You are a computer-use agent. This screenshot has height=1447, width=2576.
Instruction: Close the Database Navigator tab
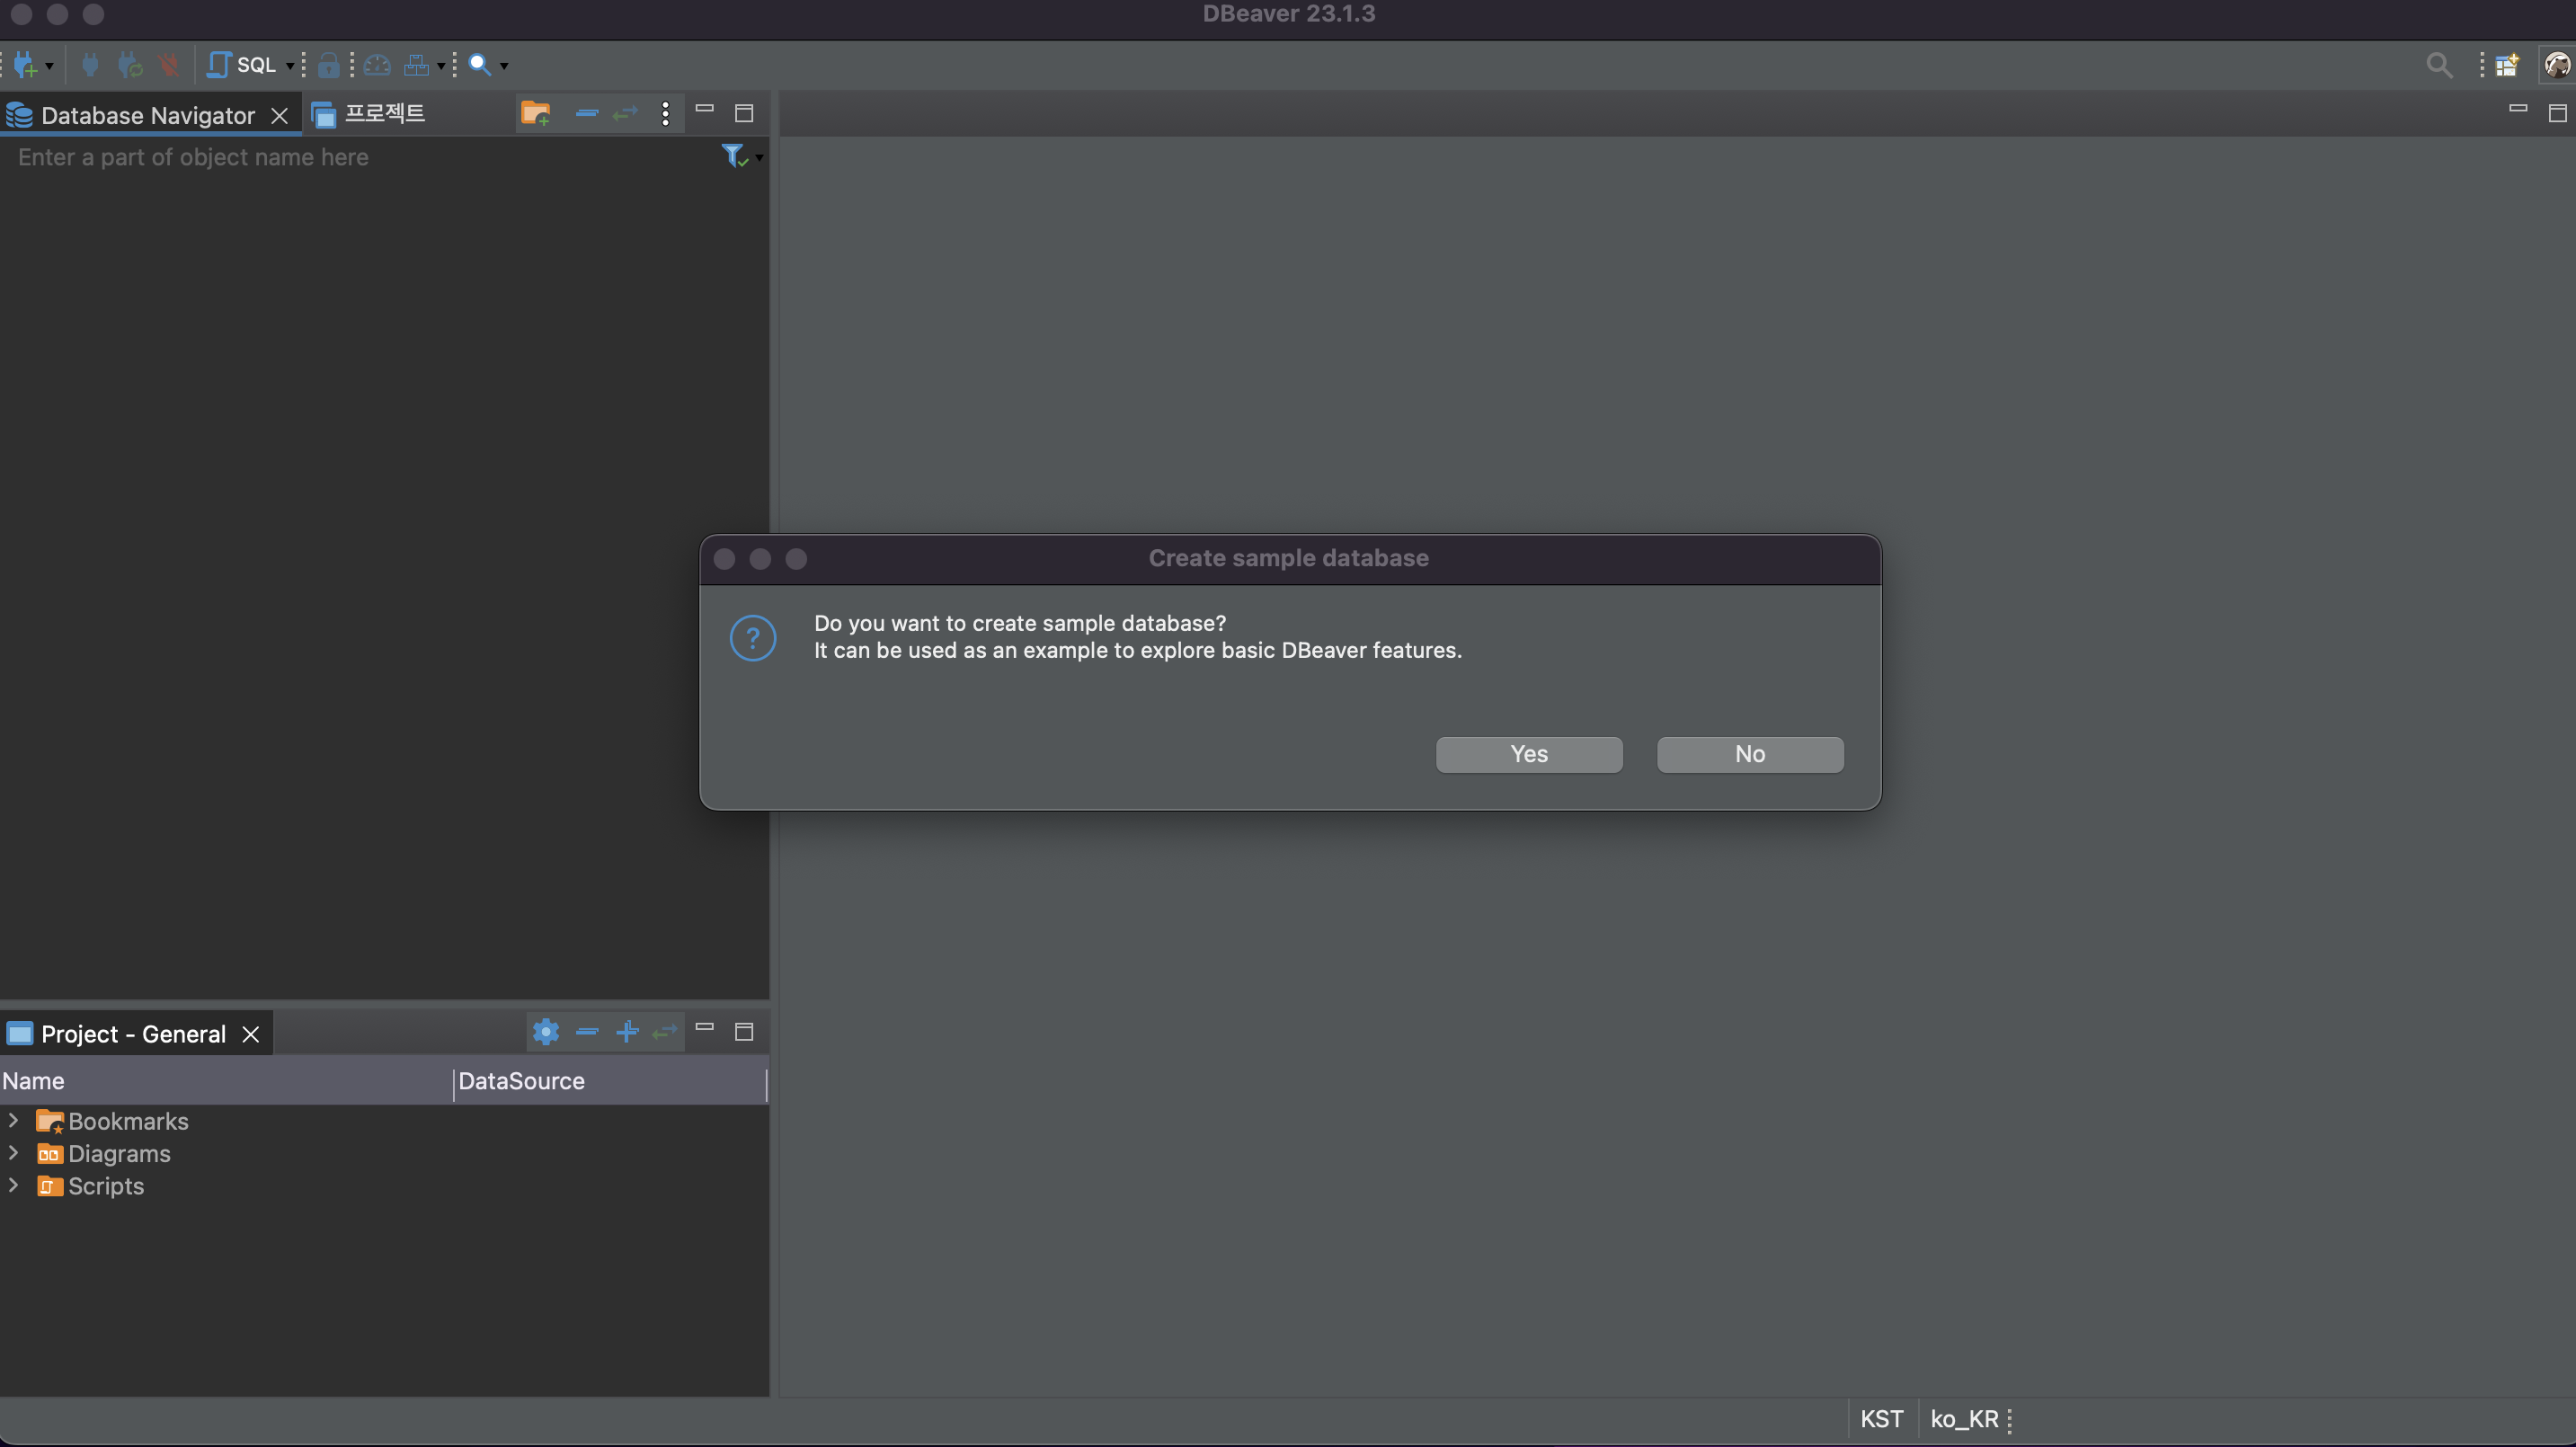[280, 116]
